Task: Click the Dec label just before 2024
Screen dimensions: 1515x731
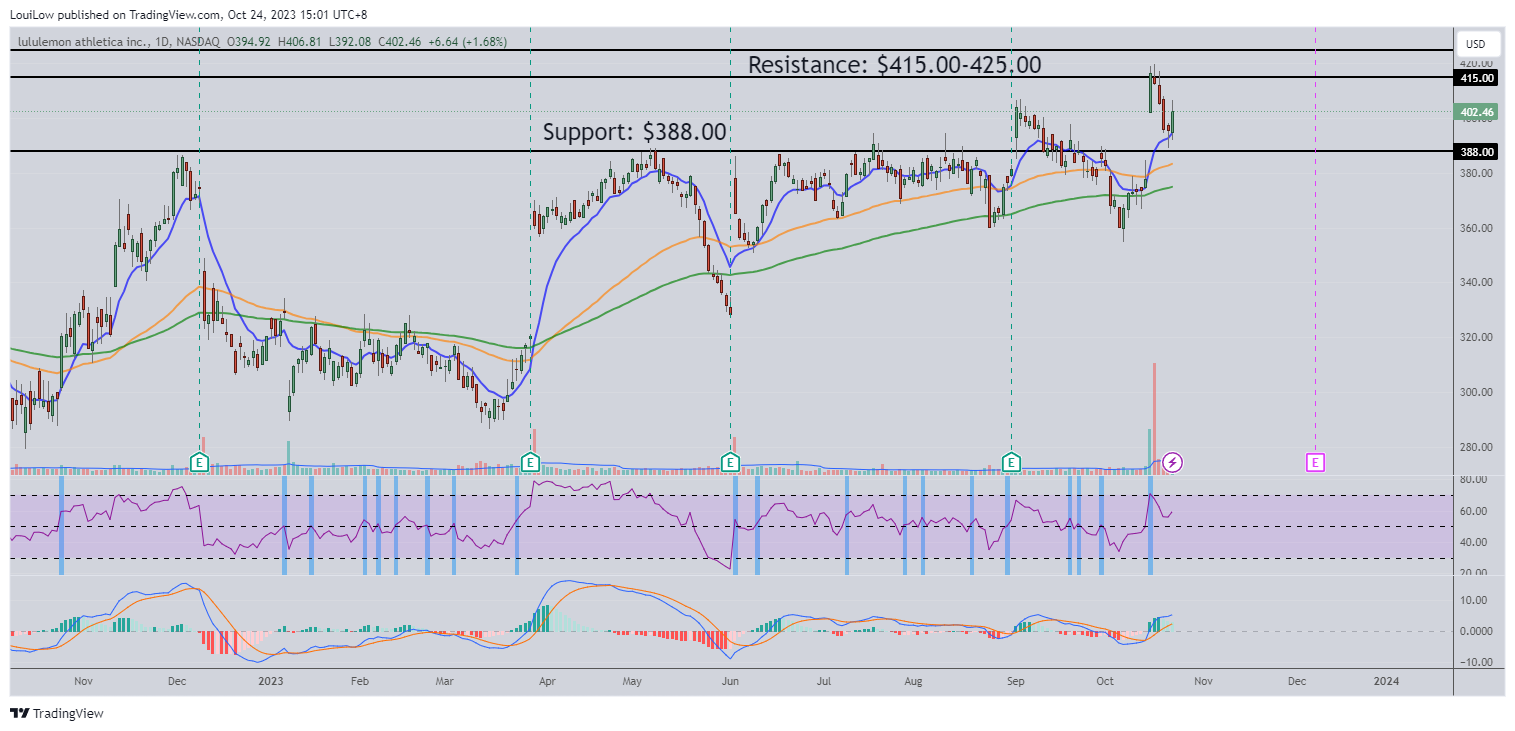Action: click(x=1296, y=681)
